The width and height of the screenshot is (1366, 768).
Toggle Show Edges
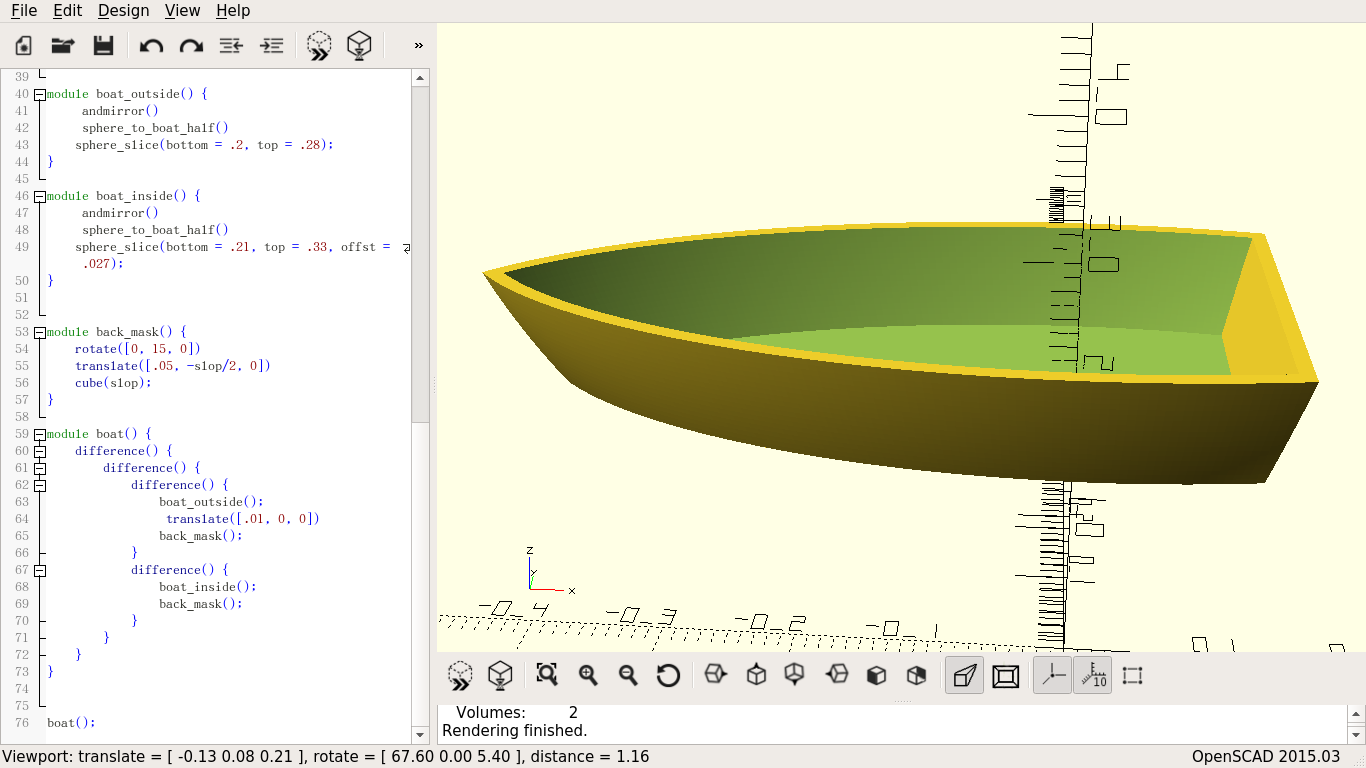(x=1132, y=675)
